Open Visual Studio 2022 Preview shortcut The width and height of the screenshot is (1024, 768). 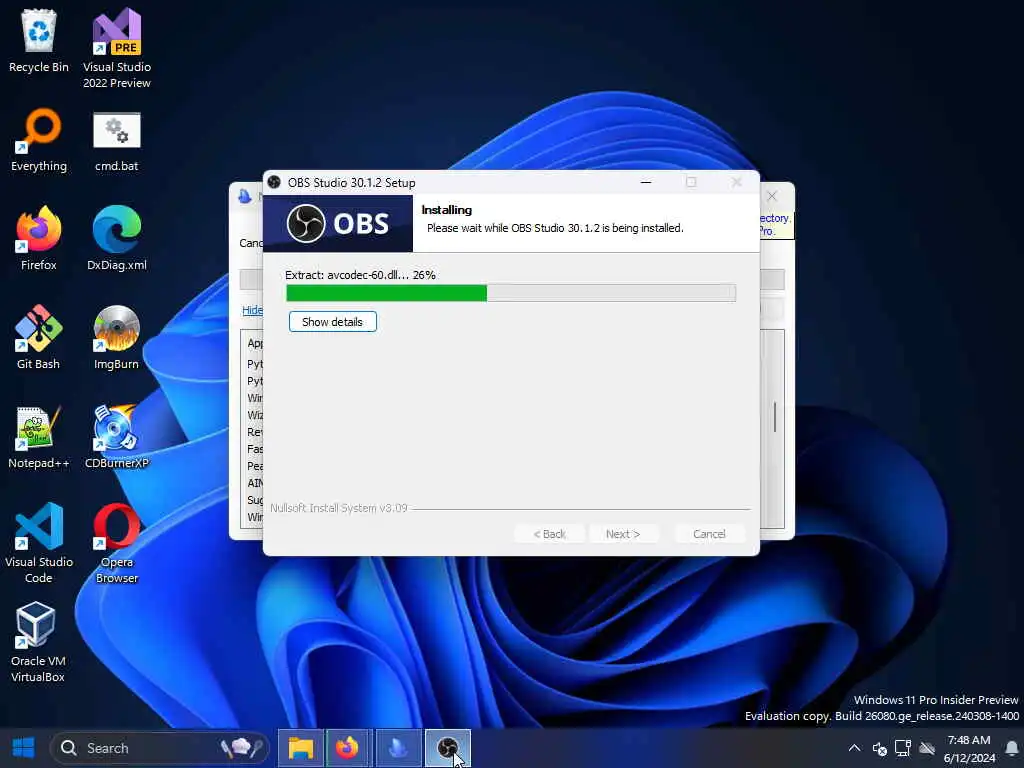(x=117, y=48)
